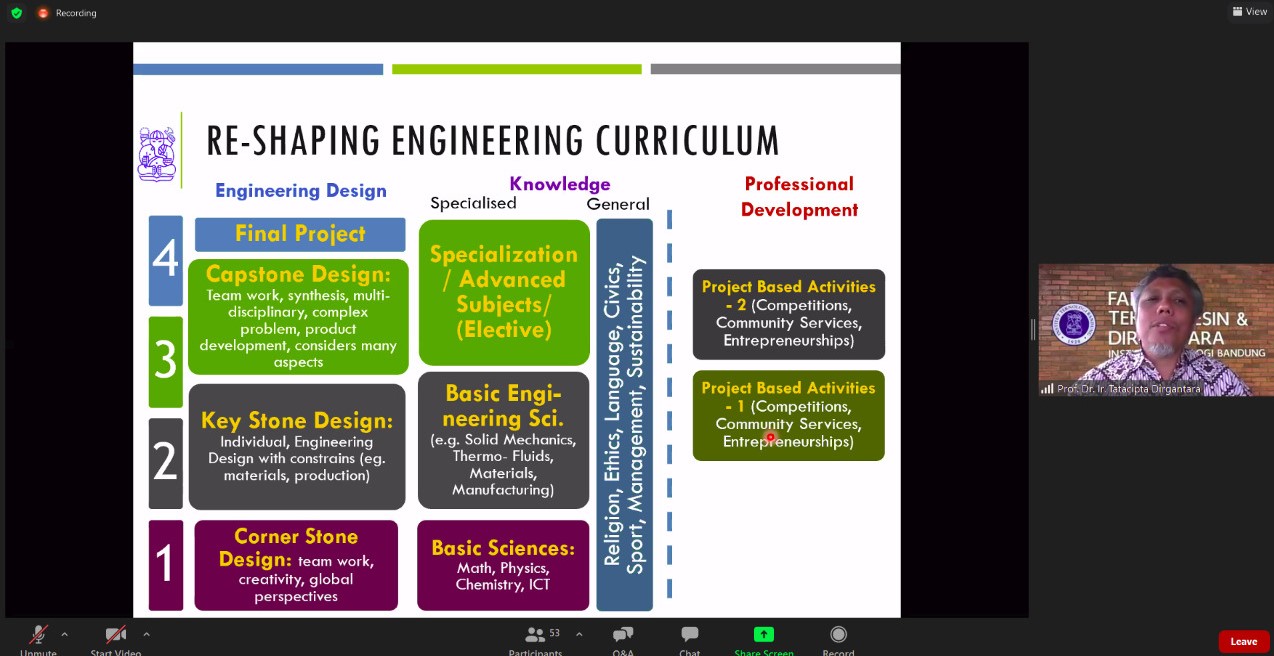Expand the arrow next to Participants
Viewport: 1274px width, 656px height.
579,634
